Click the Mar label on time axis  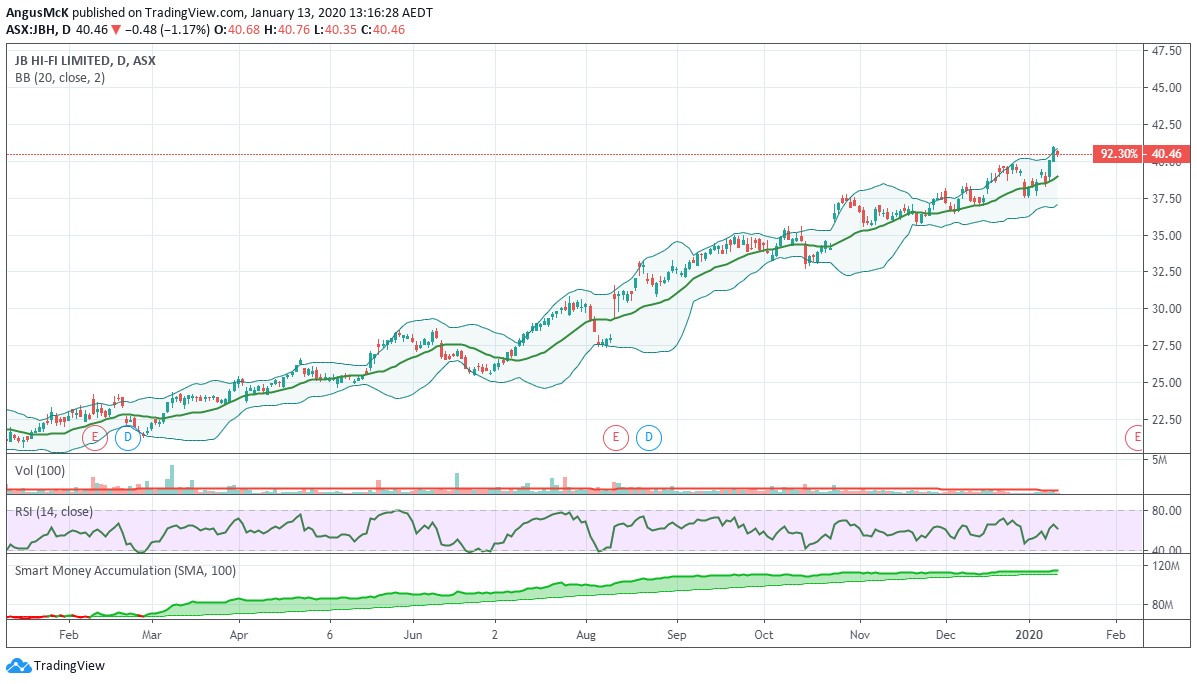point(152,634)
